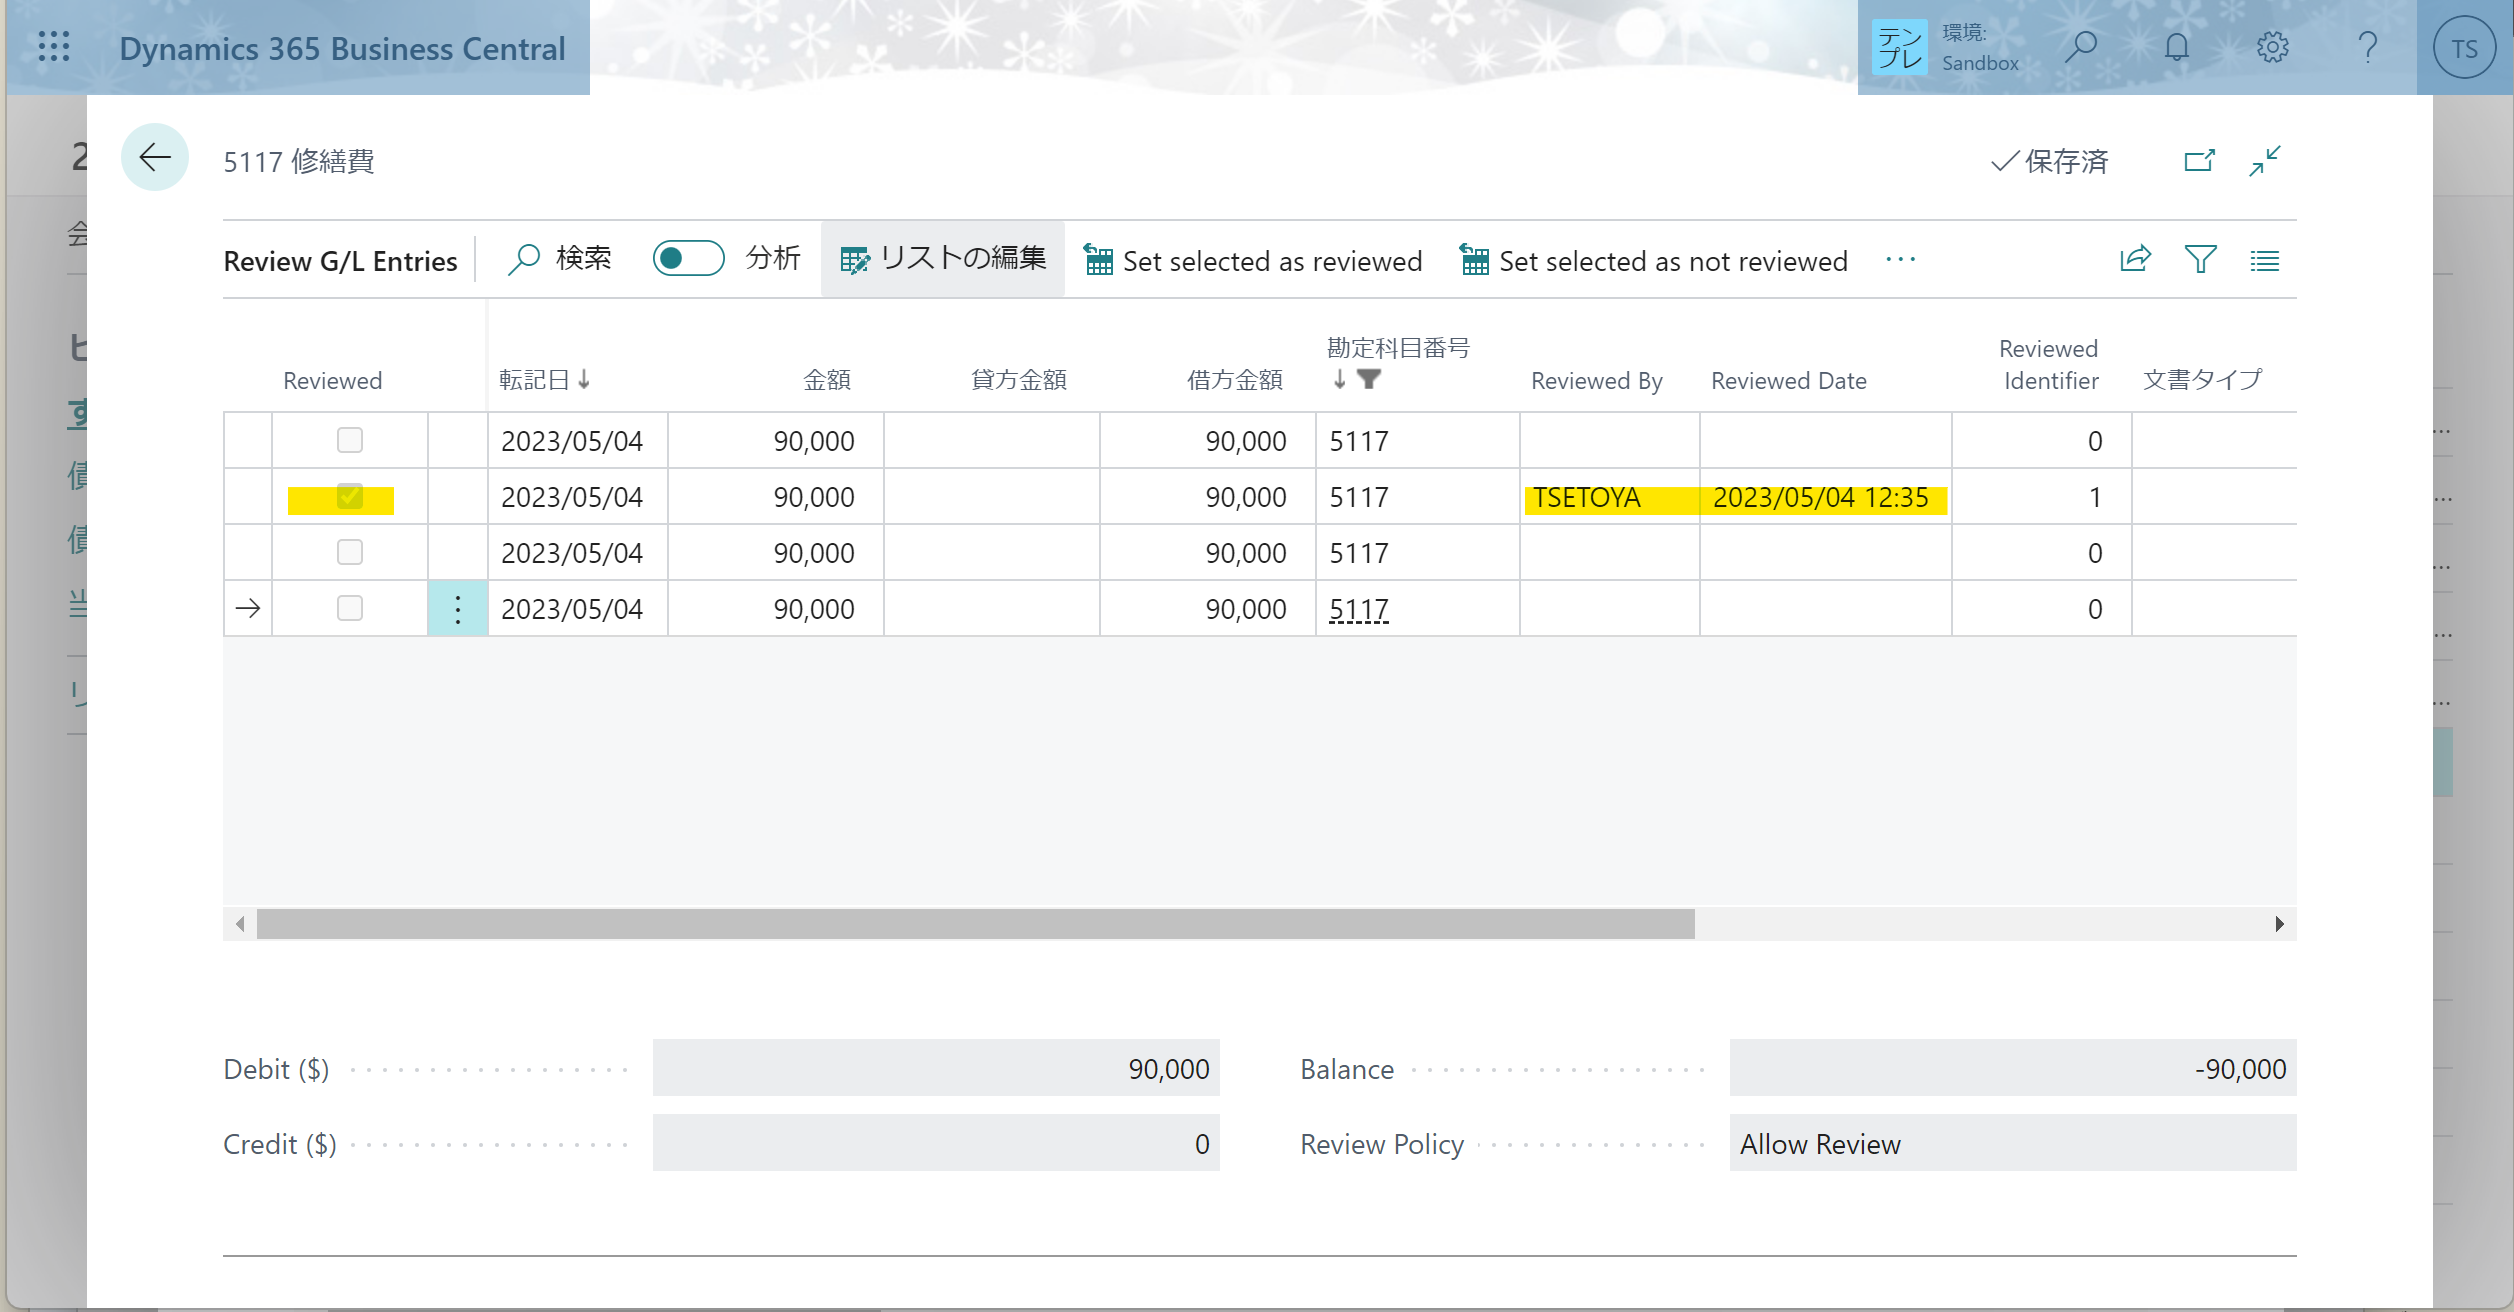Click the horizontal scrollbar thumb

pos(976,923)
